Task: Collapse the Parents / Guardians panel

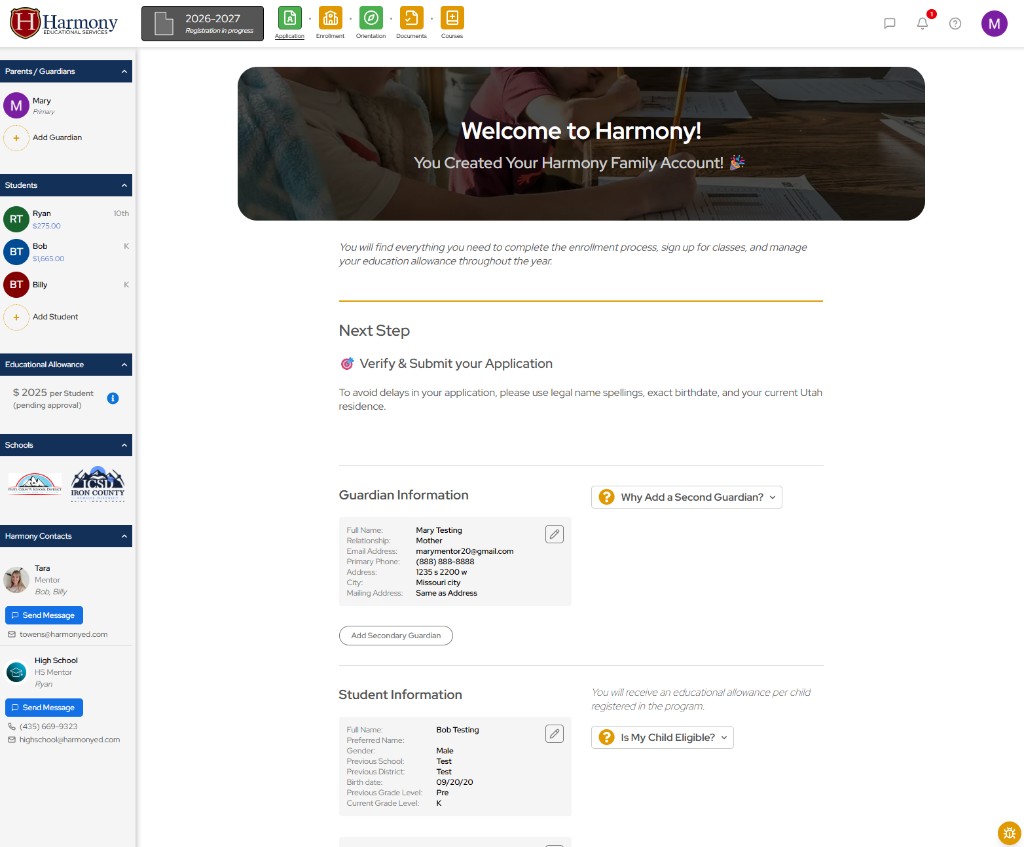Action: (x=124, y=71)
